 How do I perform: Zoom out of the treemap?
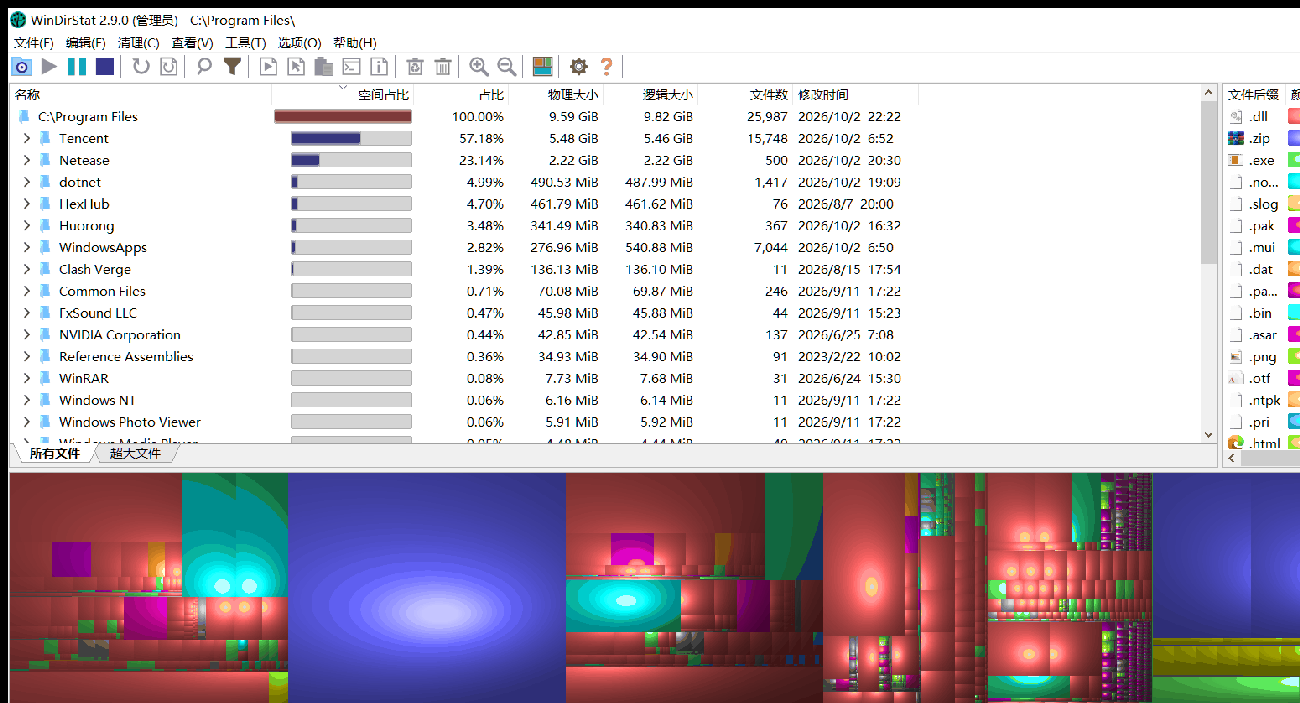click(507, 66)
